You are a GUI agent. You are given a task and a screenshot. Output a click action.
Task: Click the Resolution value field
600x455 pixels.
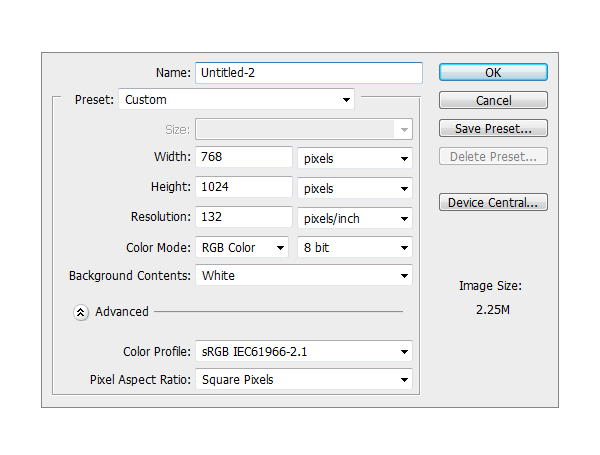pos(243,218)
